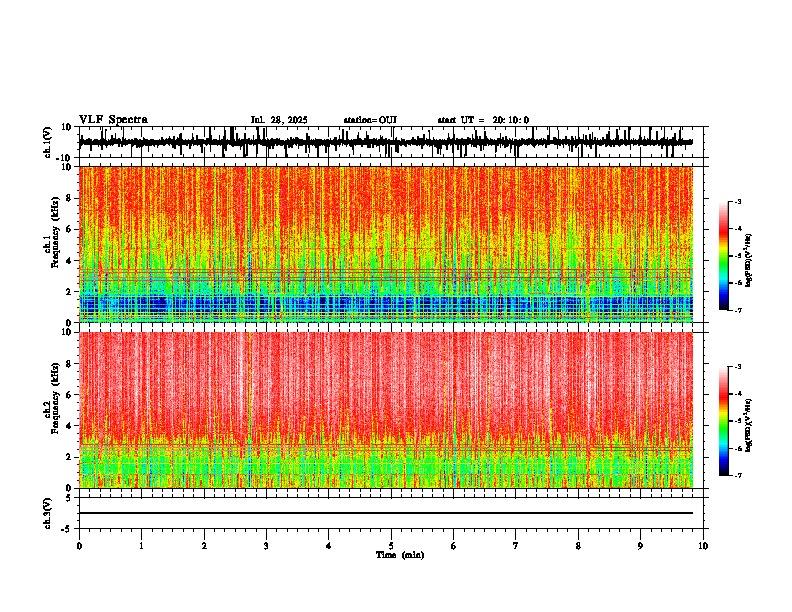The image size is (792, 612).
Task: Click the 'VLF Spectra' title text
Action: tap(113, 120)
